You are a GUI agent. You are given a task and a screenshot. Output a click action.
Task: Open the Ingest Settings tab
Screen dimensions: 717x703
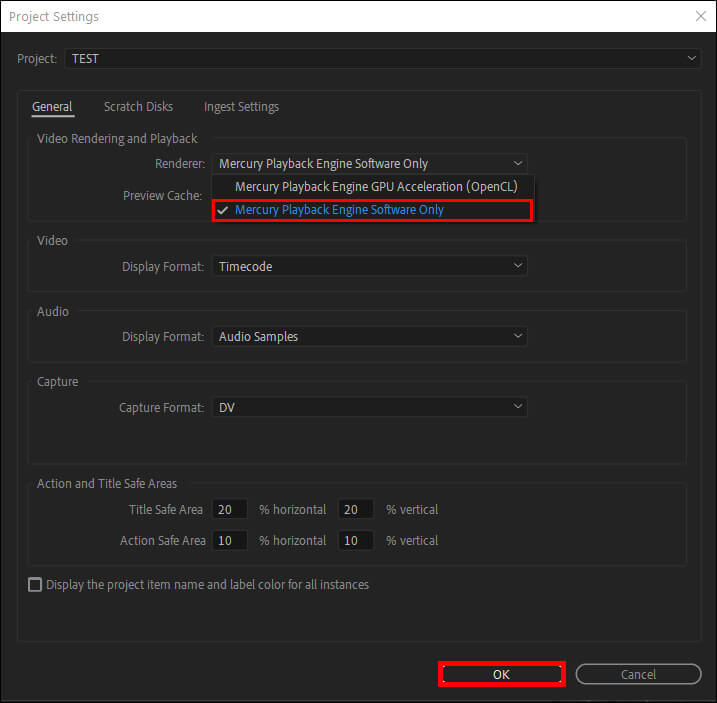[241, 107]
